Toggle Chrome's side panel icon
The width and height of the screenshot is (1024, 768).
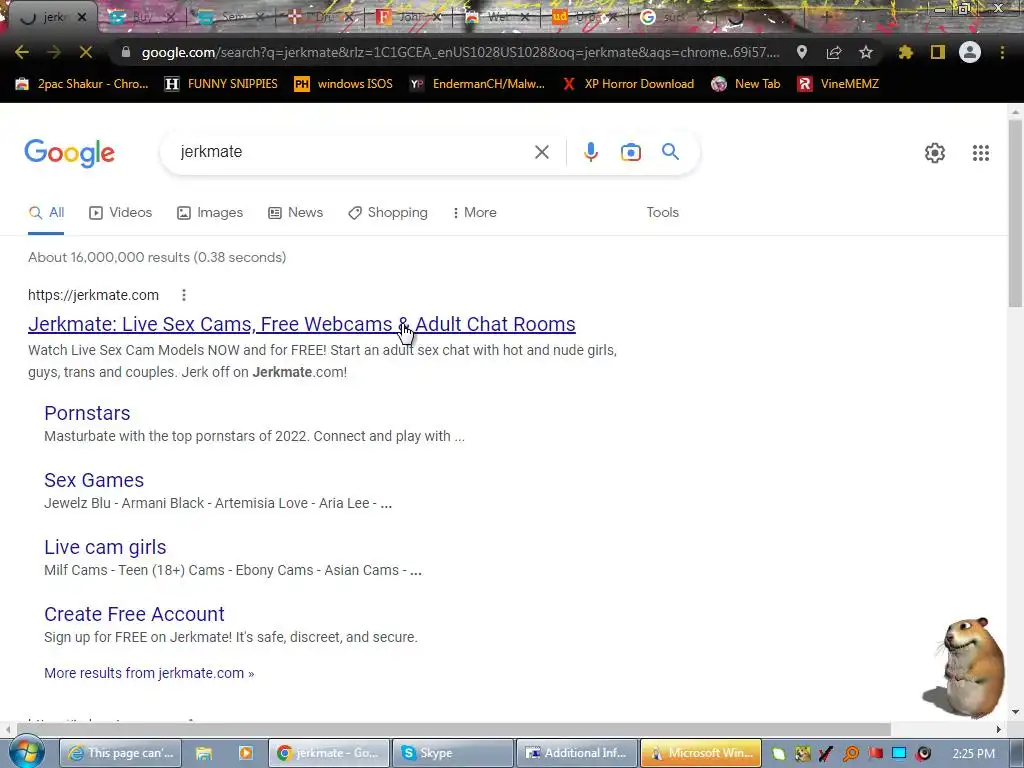click(x=938, y=52)
